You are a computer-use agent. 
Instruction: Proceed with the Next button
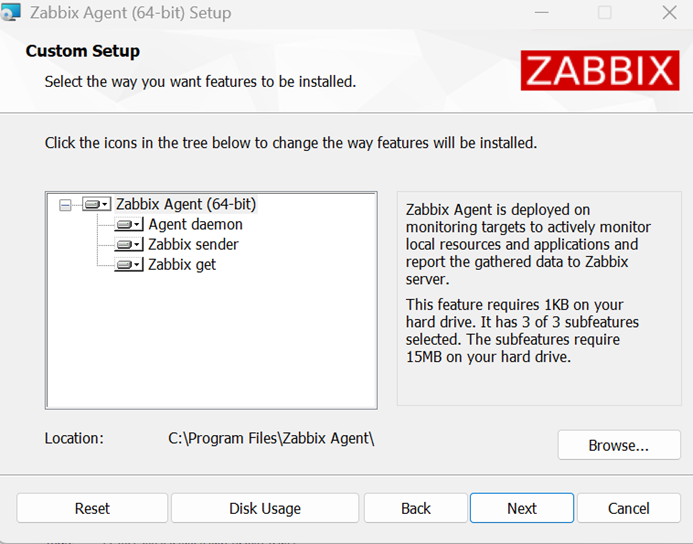pyautogui.click(x=521, y=508)
